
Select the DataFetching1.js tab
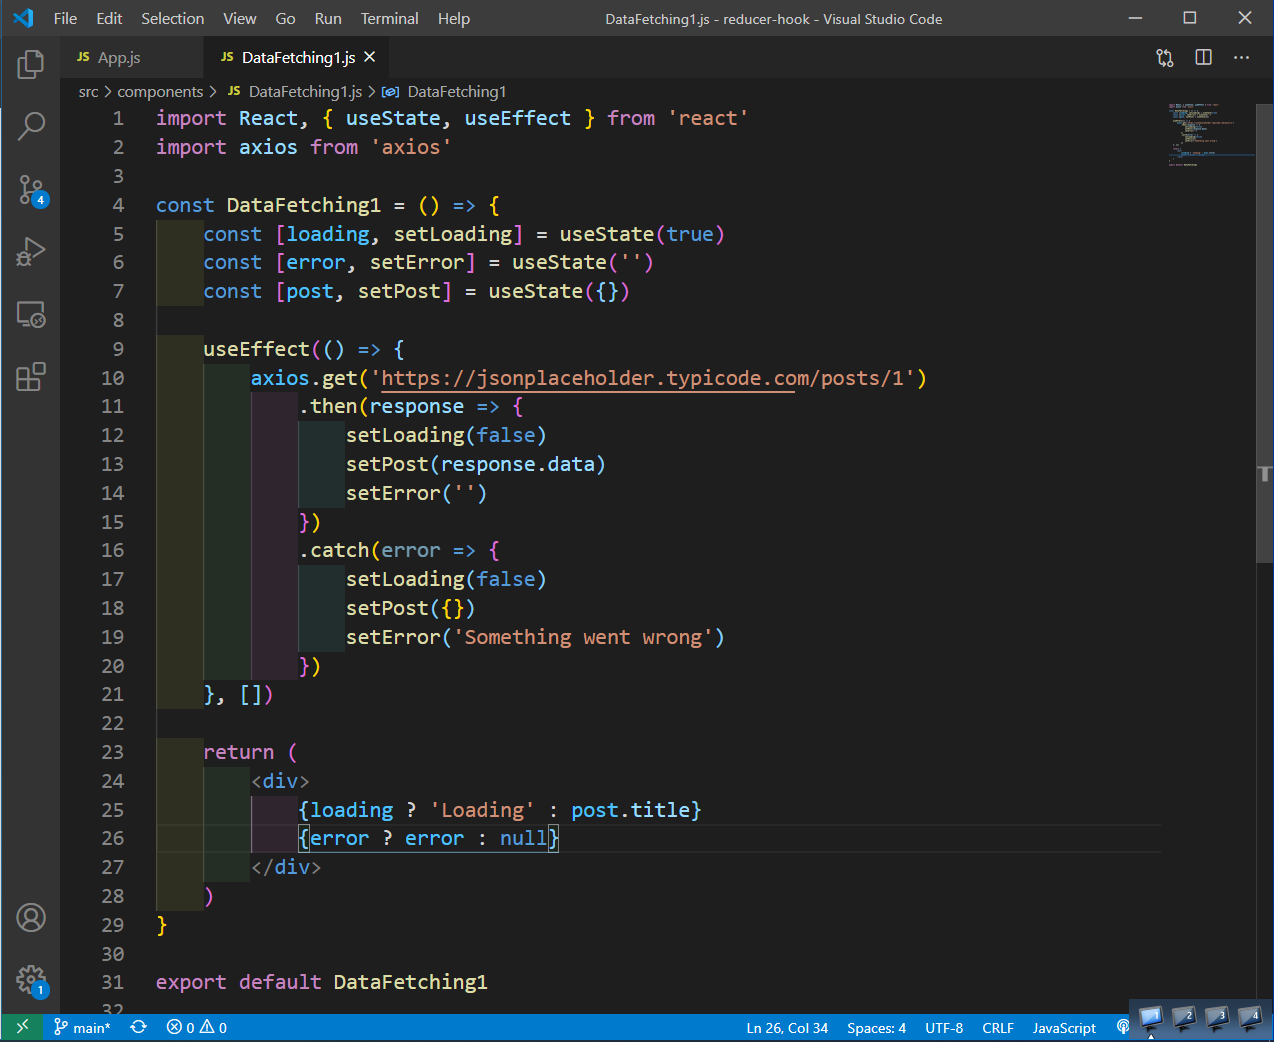(298, 58)
